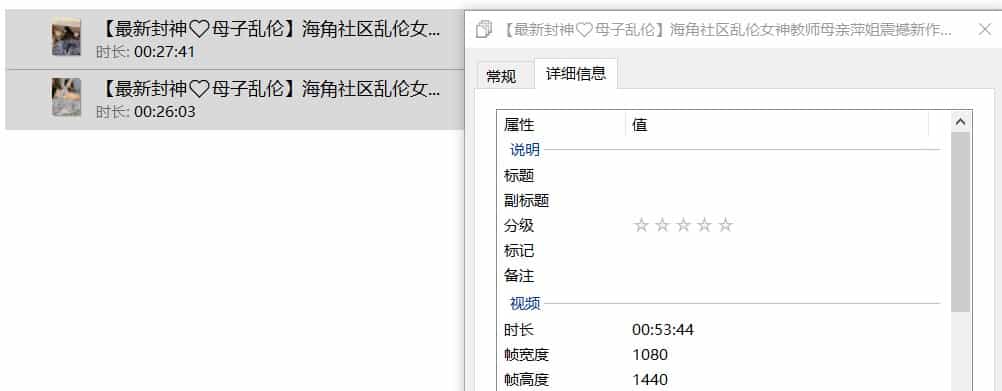1002x391 pixels.
Task: Click the 备注 value field
Action: tap(786, 276)
